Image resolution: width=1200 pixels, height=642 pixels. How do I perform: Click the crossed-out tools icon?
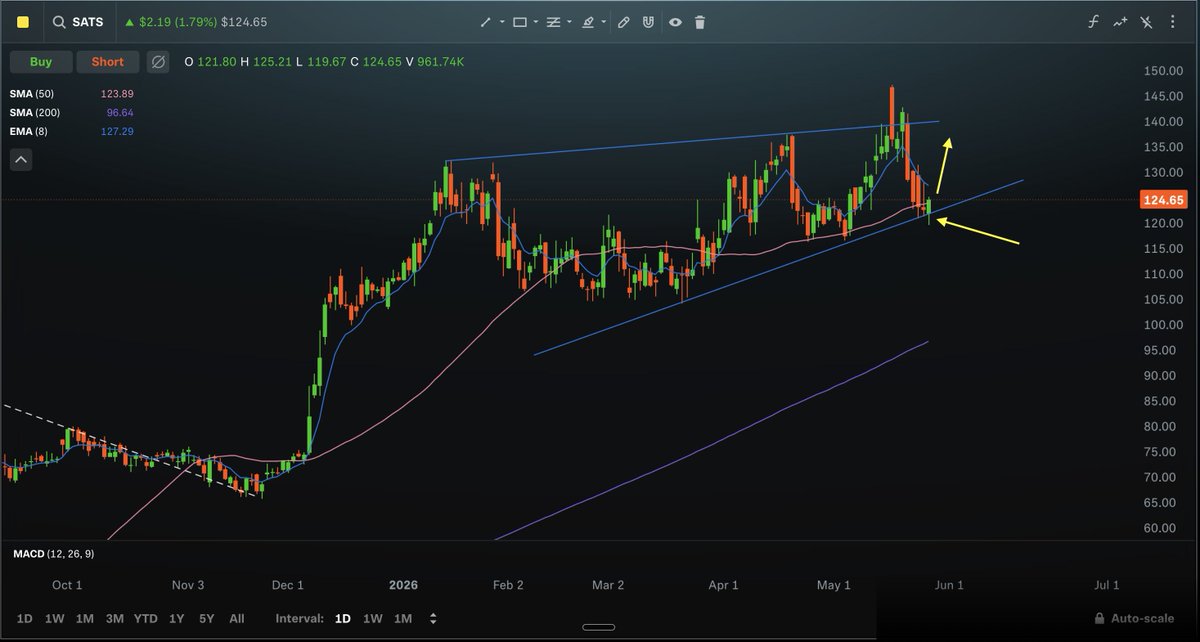click(x=1147, y=22)
